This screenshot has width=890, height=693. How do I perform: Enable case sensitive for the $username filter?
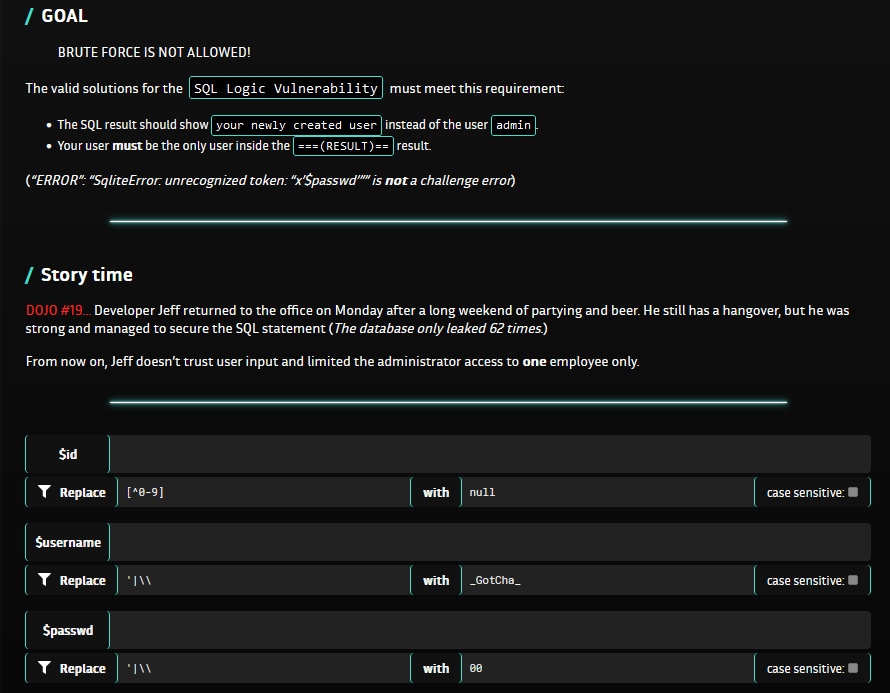pos(853,580)
